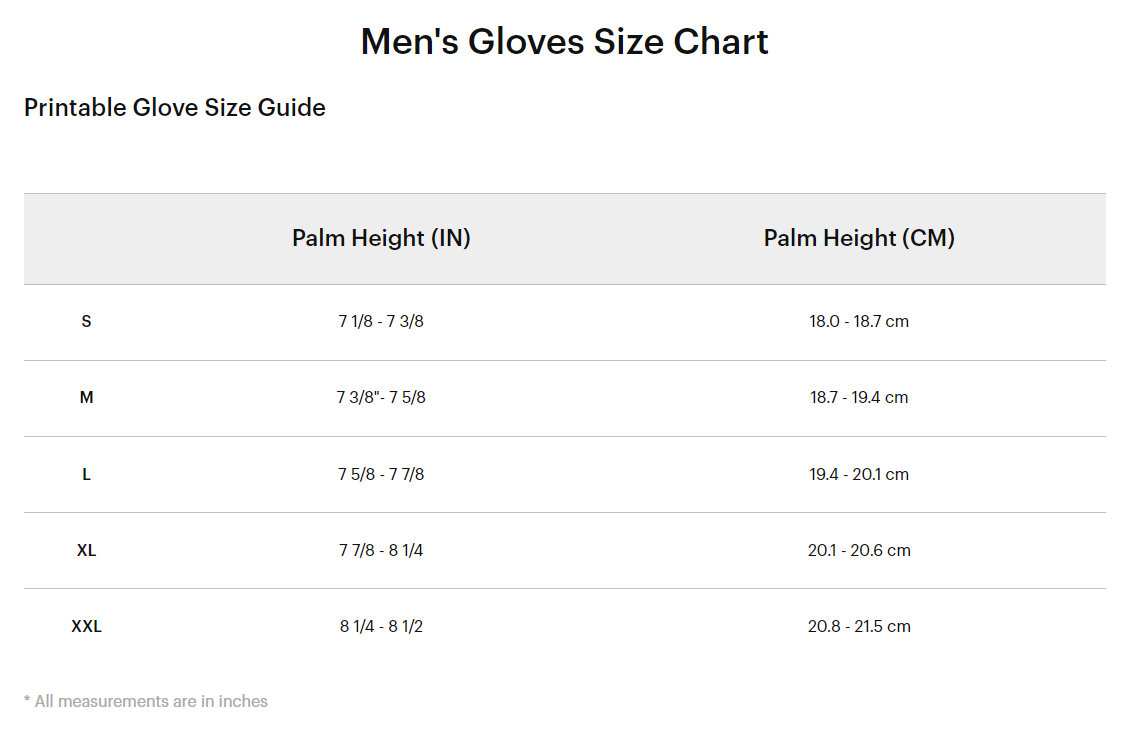Click the 18.7 - 19.4 cm value

point(859,398)
